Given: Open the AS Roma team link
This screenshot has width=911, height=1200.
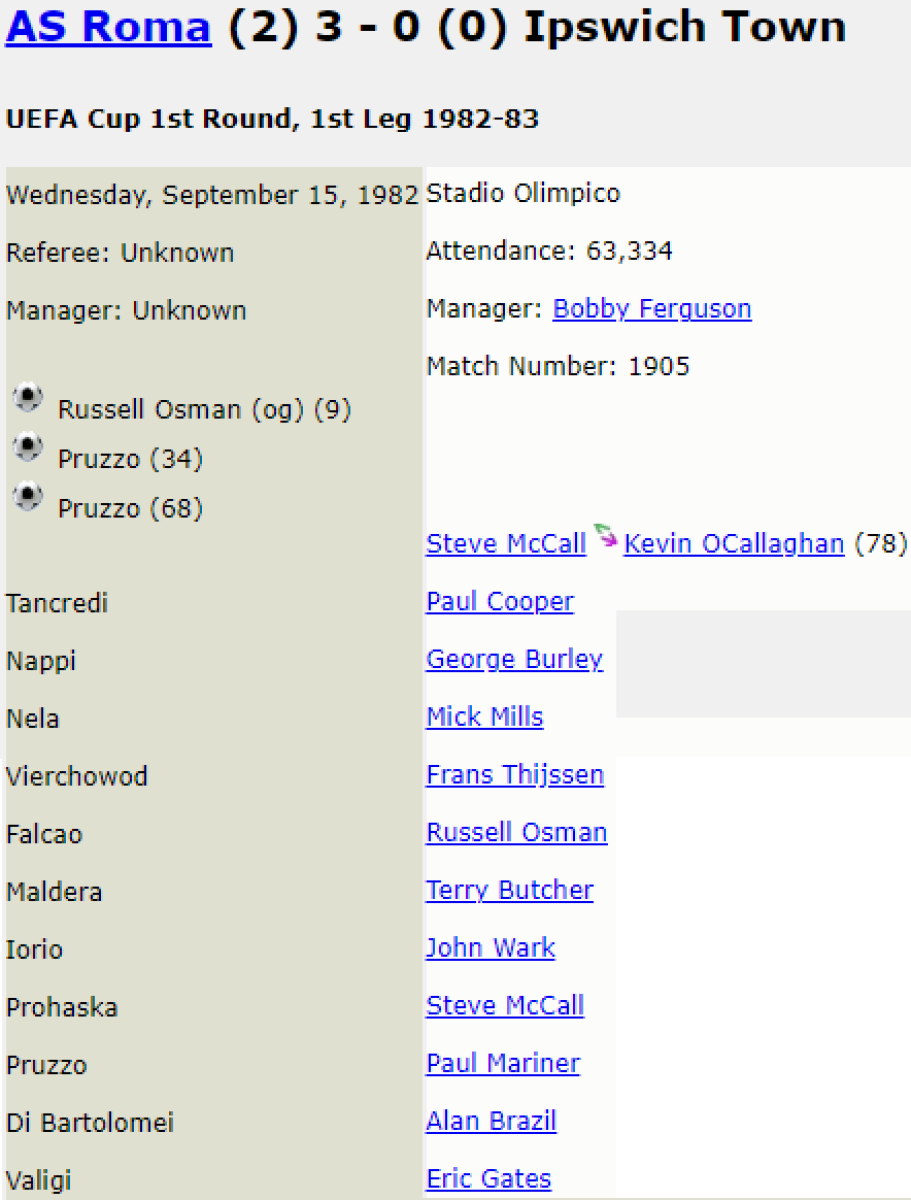Looking at the screenshot, I should [108, 28].
